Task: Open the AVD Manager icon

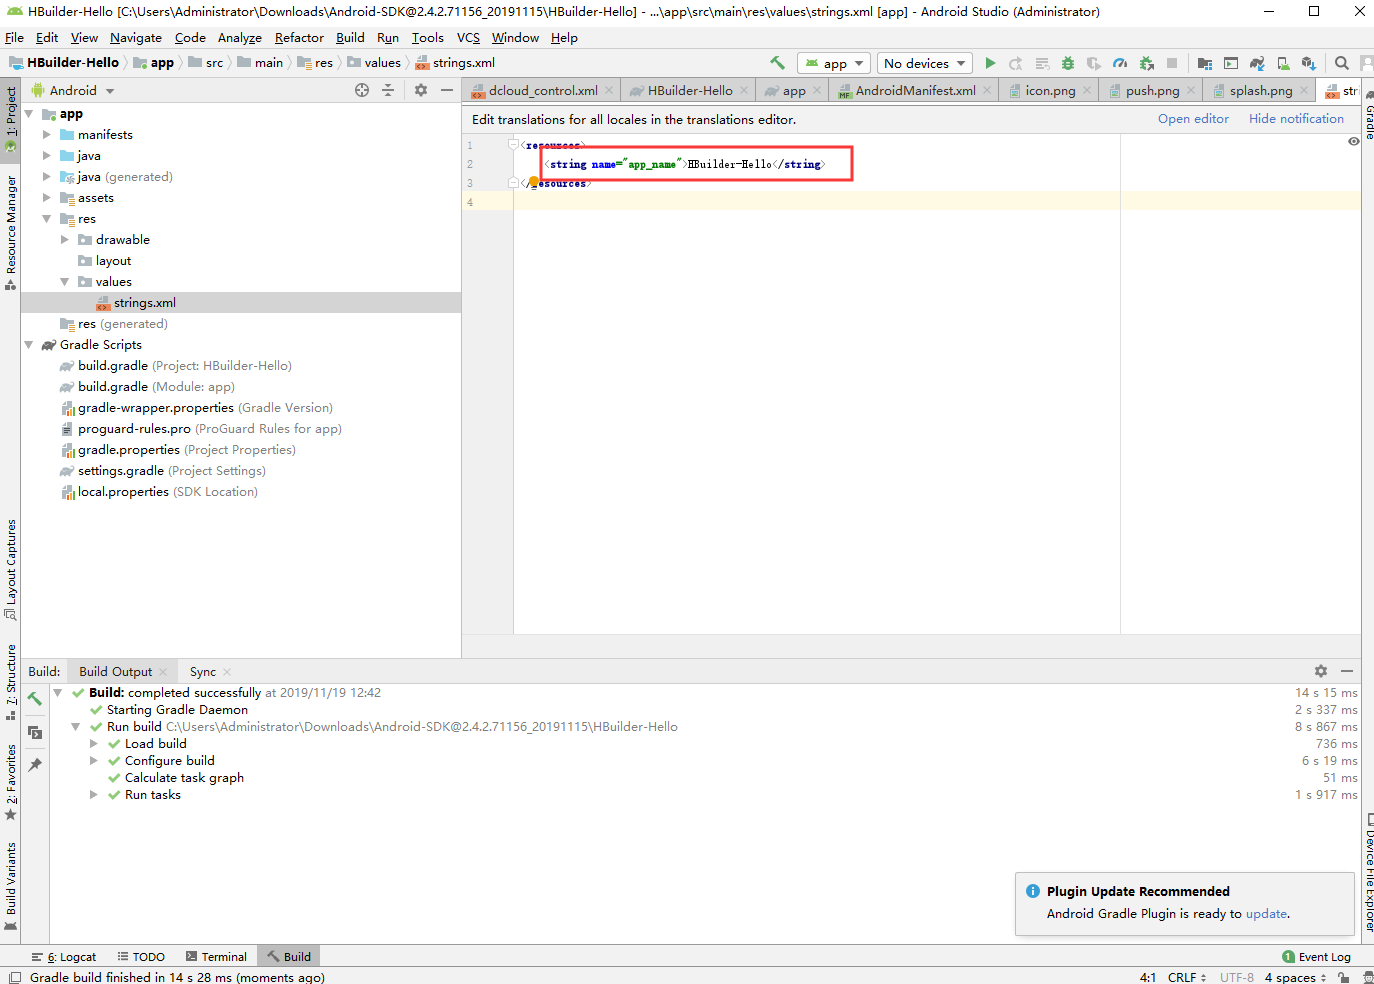Action: (x=1283, y=63)
